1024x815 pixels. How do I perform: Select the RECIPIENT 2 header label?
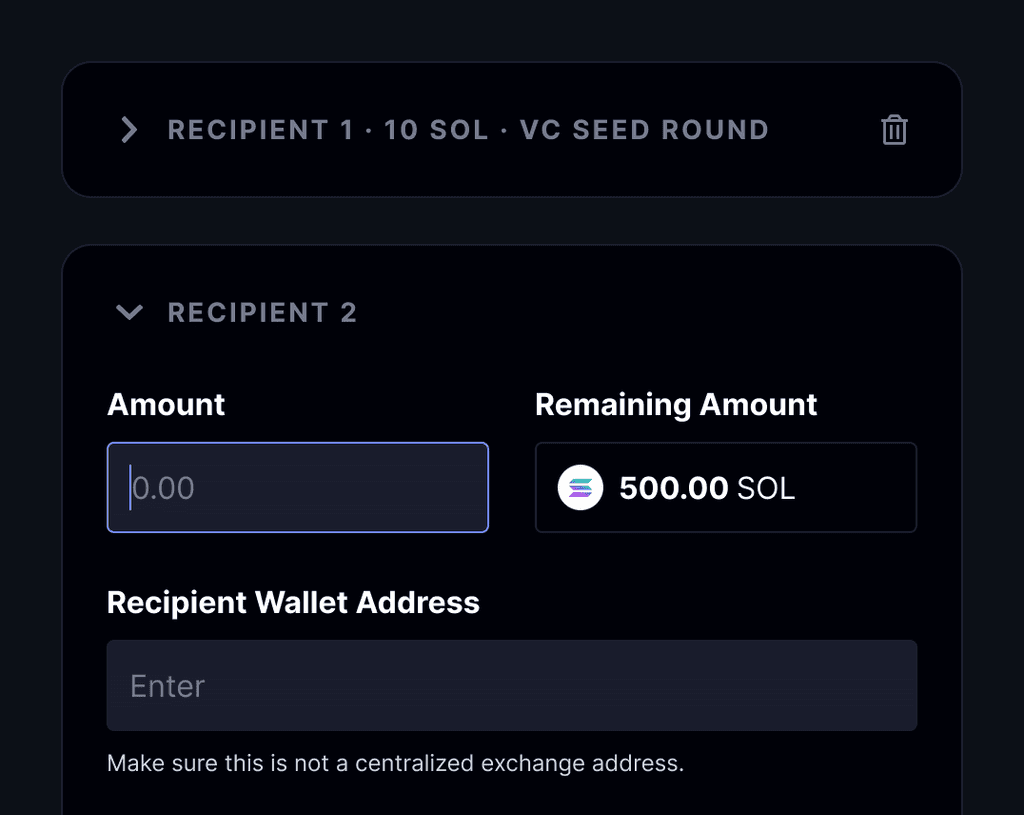click(262, 312)
